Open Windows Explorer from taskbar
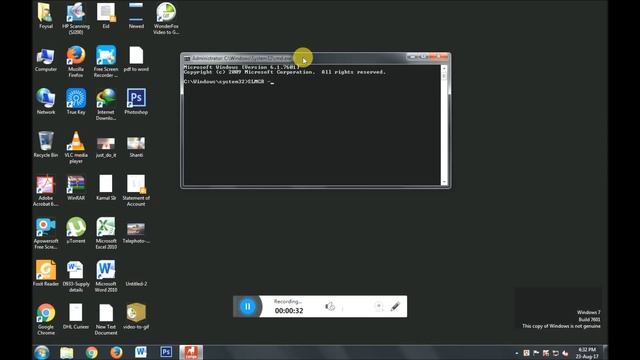The width and height of the screenshot is (640, 360). (67, 352)
